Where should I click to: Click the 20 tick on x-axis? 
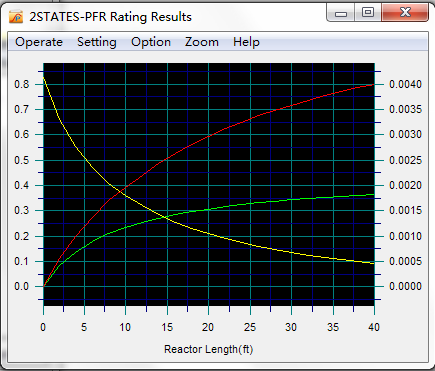click(x=208, y=327)
